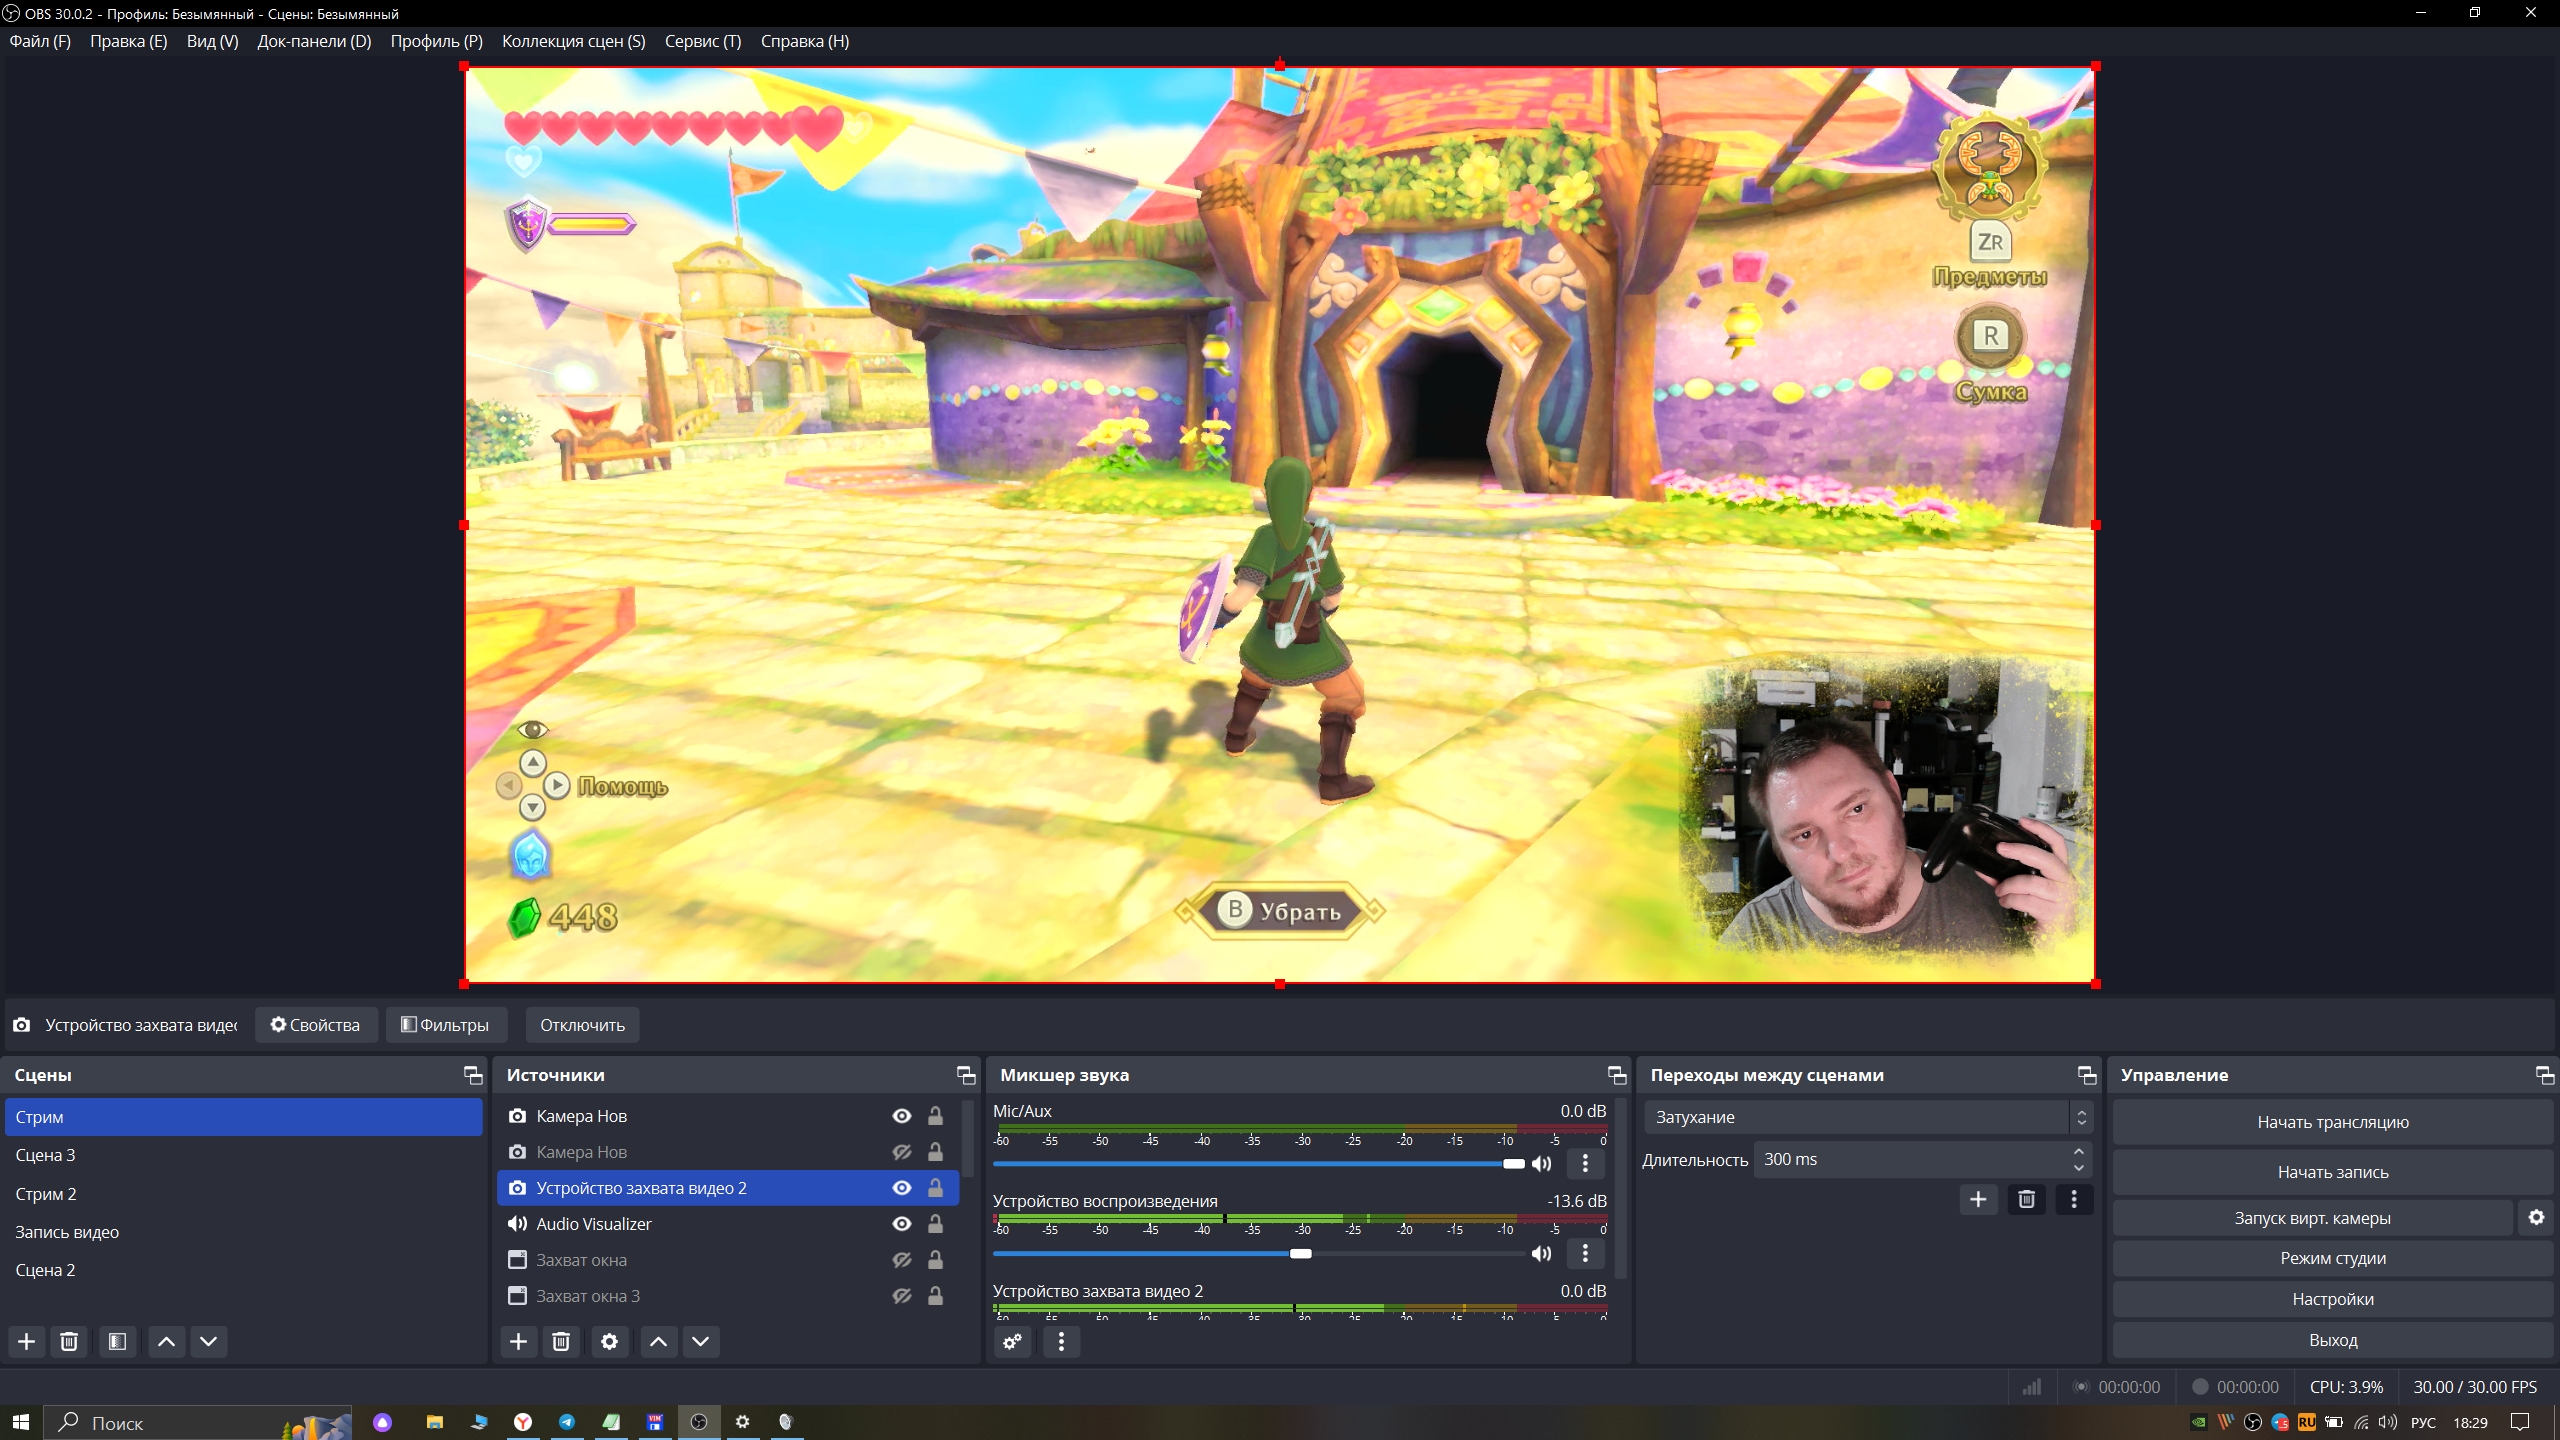Unlock the Захват окна 3 source
Viewport: 2560px width, 1440px height.
click(x=935, y=1296)
